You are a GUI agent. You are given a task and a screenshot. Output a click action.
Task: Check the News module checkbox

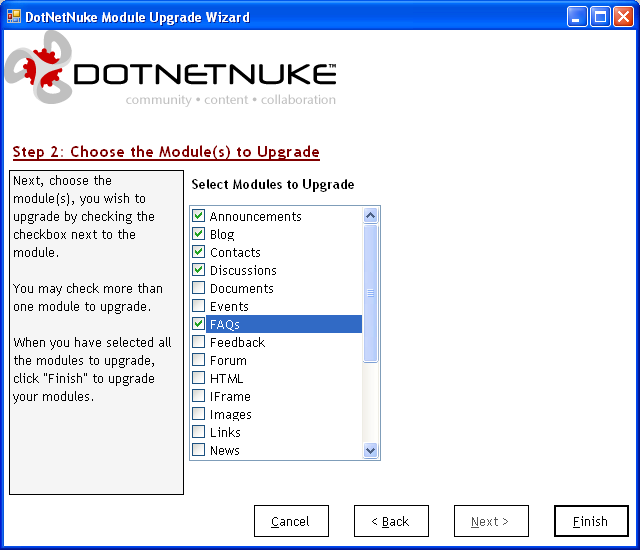[198, 449]
